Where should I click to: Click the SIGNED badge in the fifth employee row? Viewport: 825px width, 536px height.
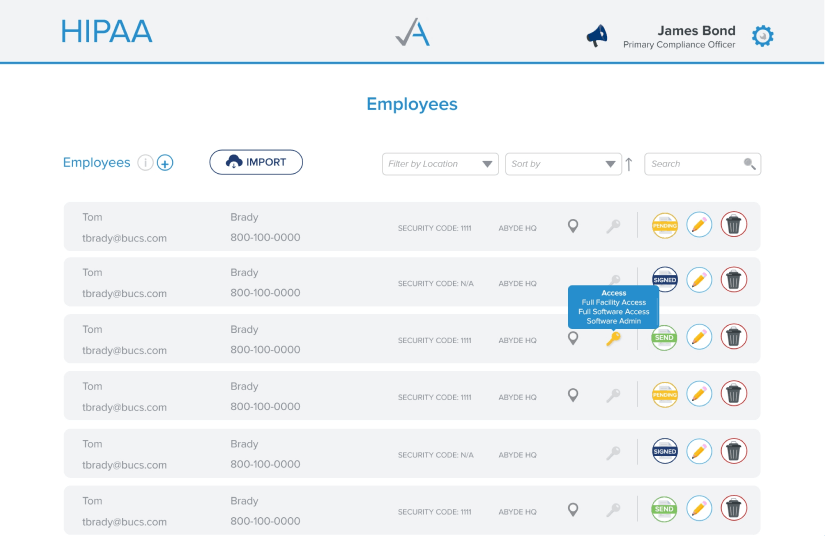pos(665,451)
